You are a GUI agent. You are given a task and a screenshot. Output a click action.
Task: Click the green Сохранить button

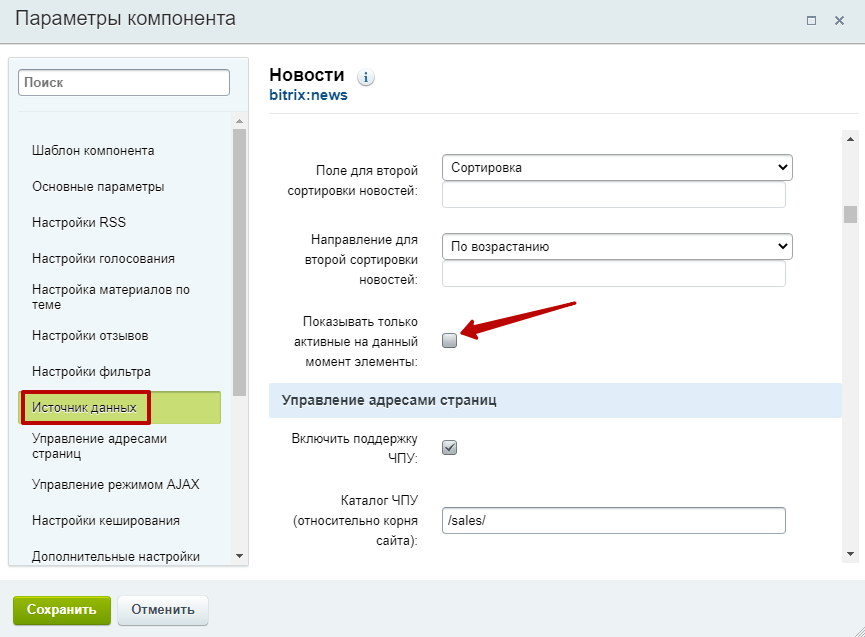coord(62,610)
